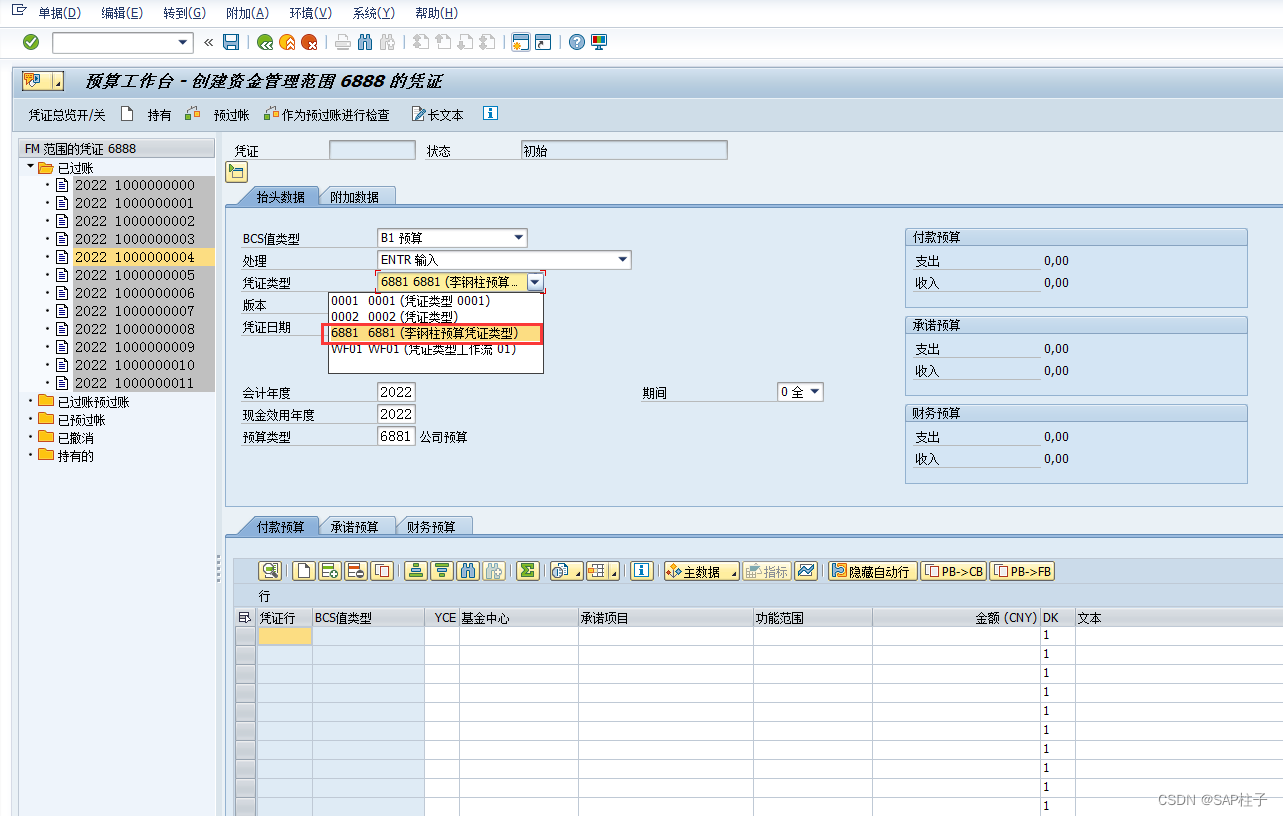Click the Create row icon in grid toolbar
This screenshot has width=1283, height=816.
(x=304, y=571)
